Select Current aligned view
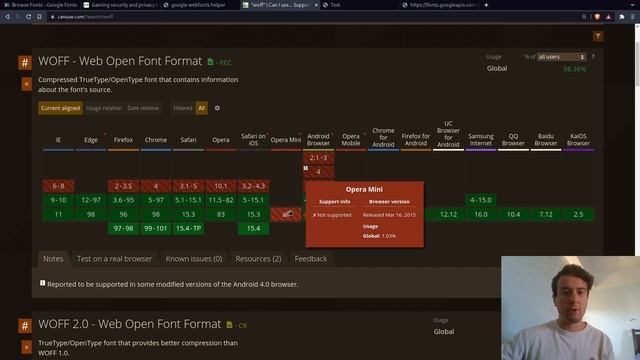The image size is (640, 360). coord(60,108)
